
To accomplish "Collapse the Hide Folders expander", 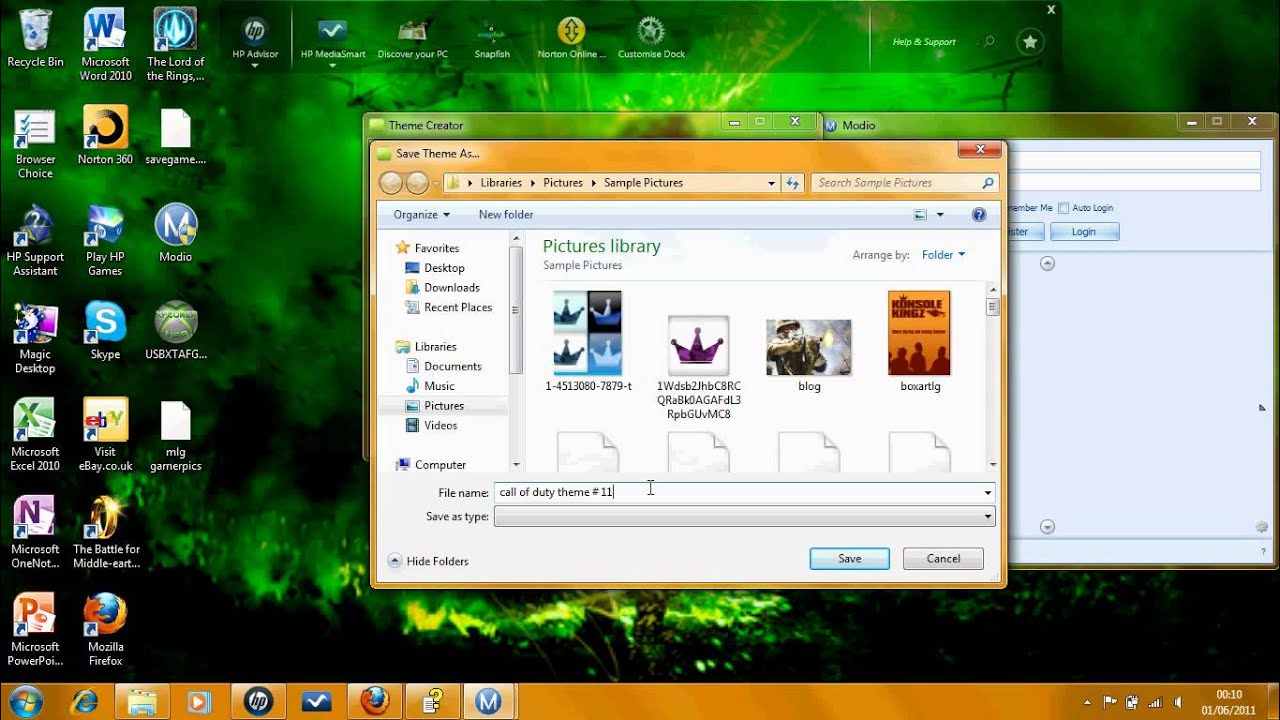I will click(x=428, y=561).
